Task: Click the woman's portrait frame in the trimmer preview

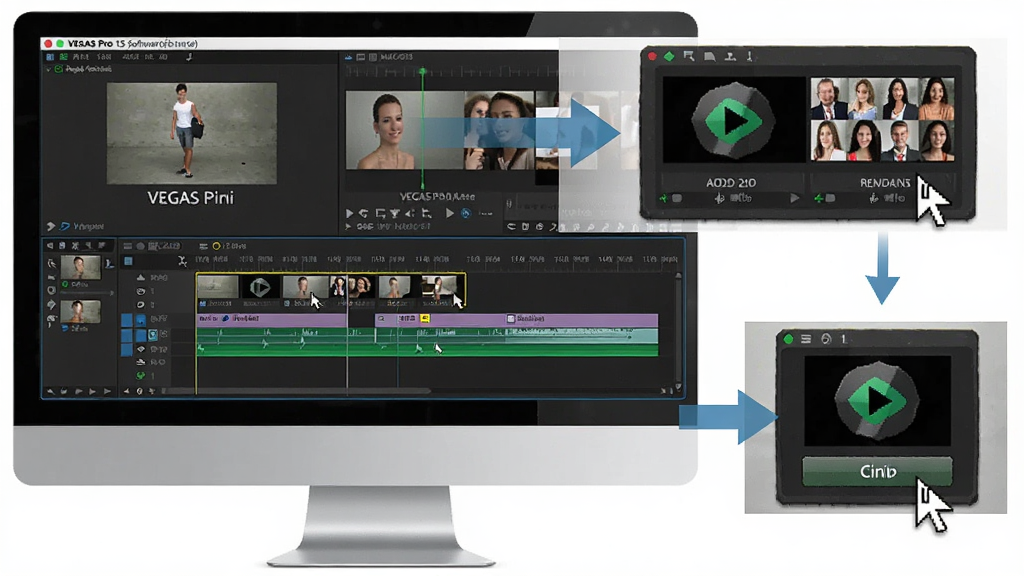Action: [404, 130]
